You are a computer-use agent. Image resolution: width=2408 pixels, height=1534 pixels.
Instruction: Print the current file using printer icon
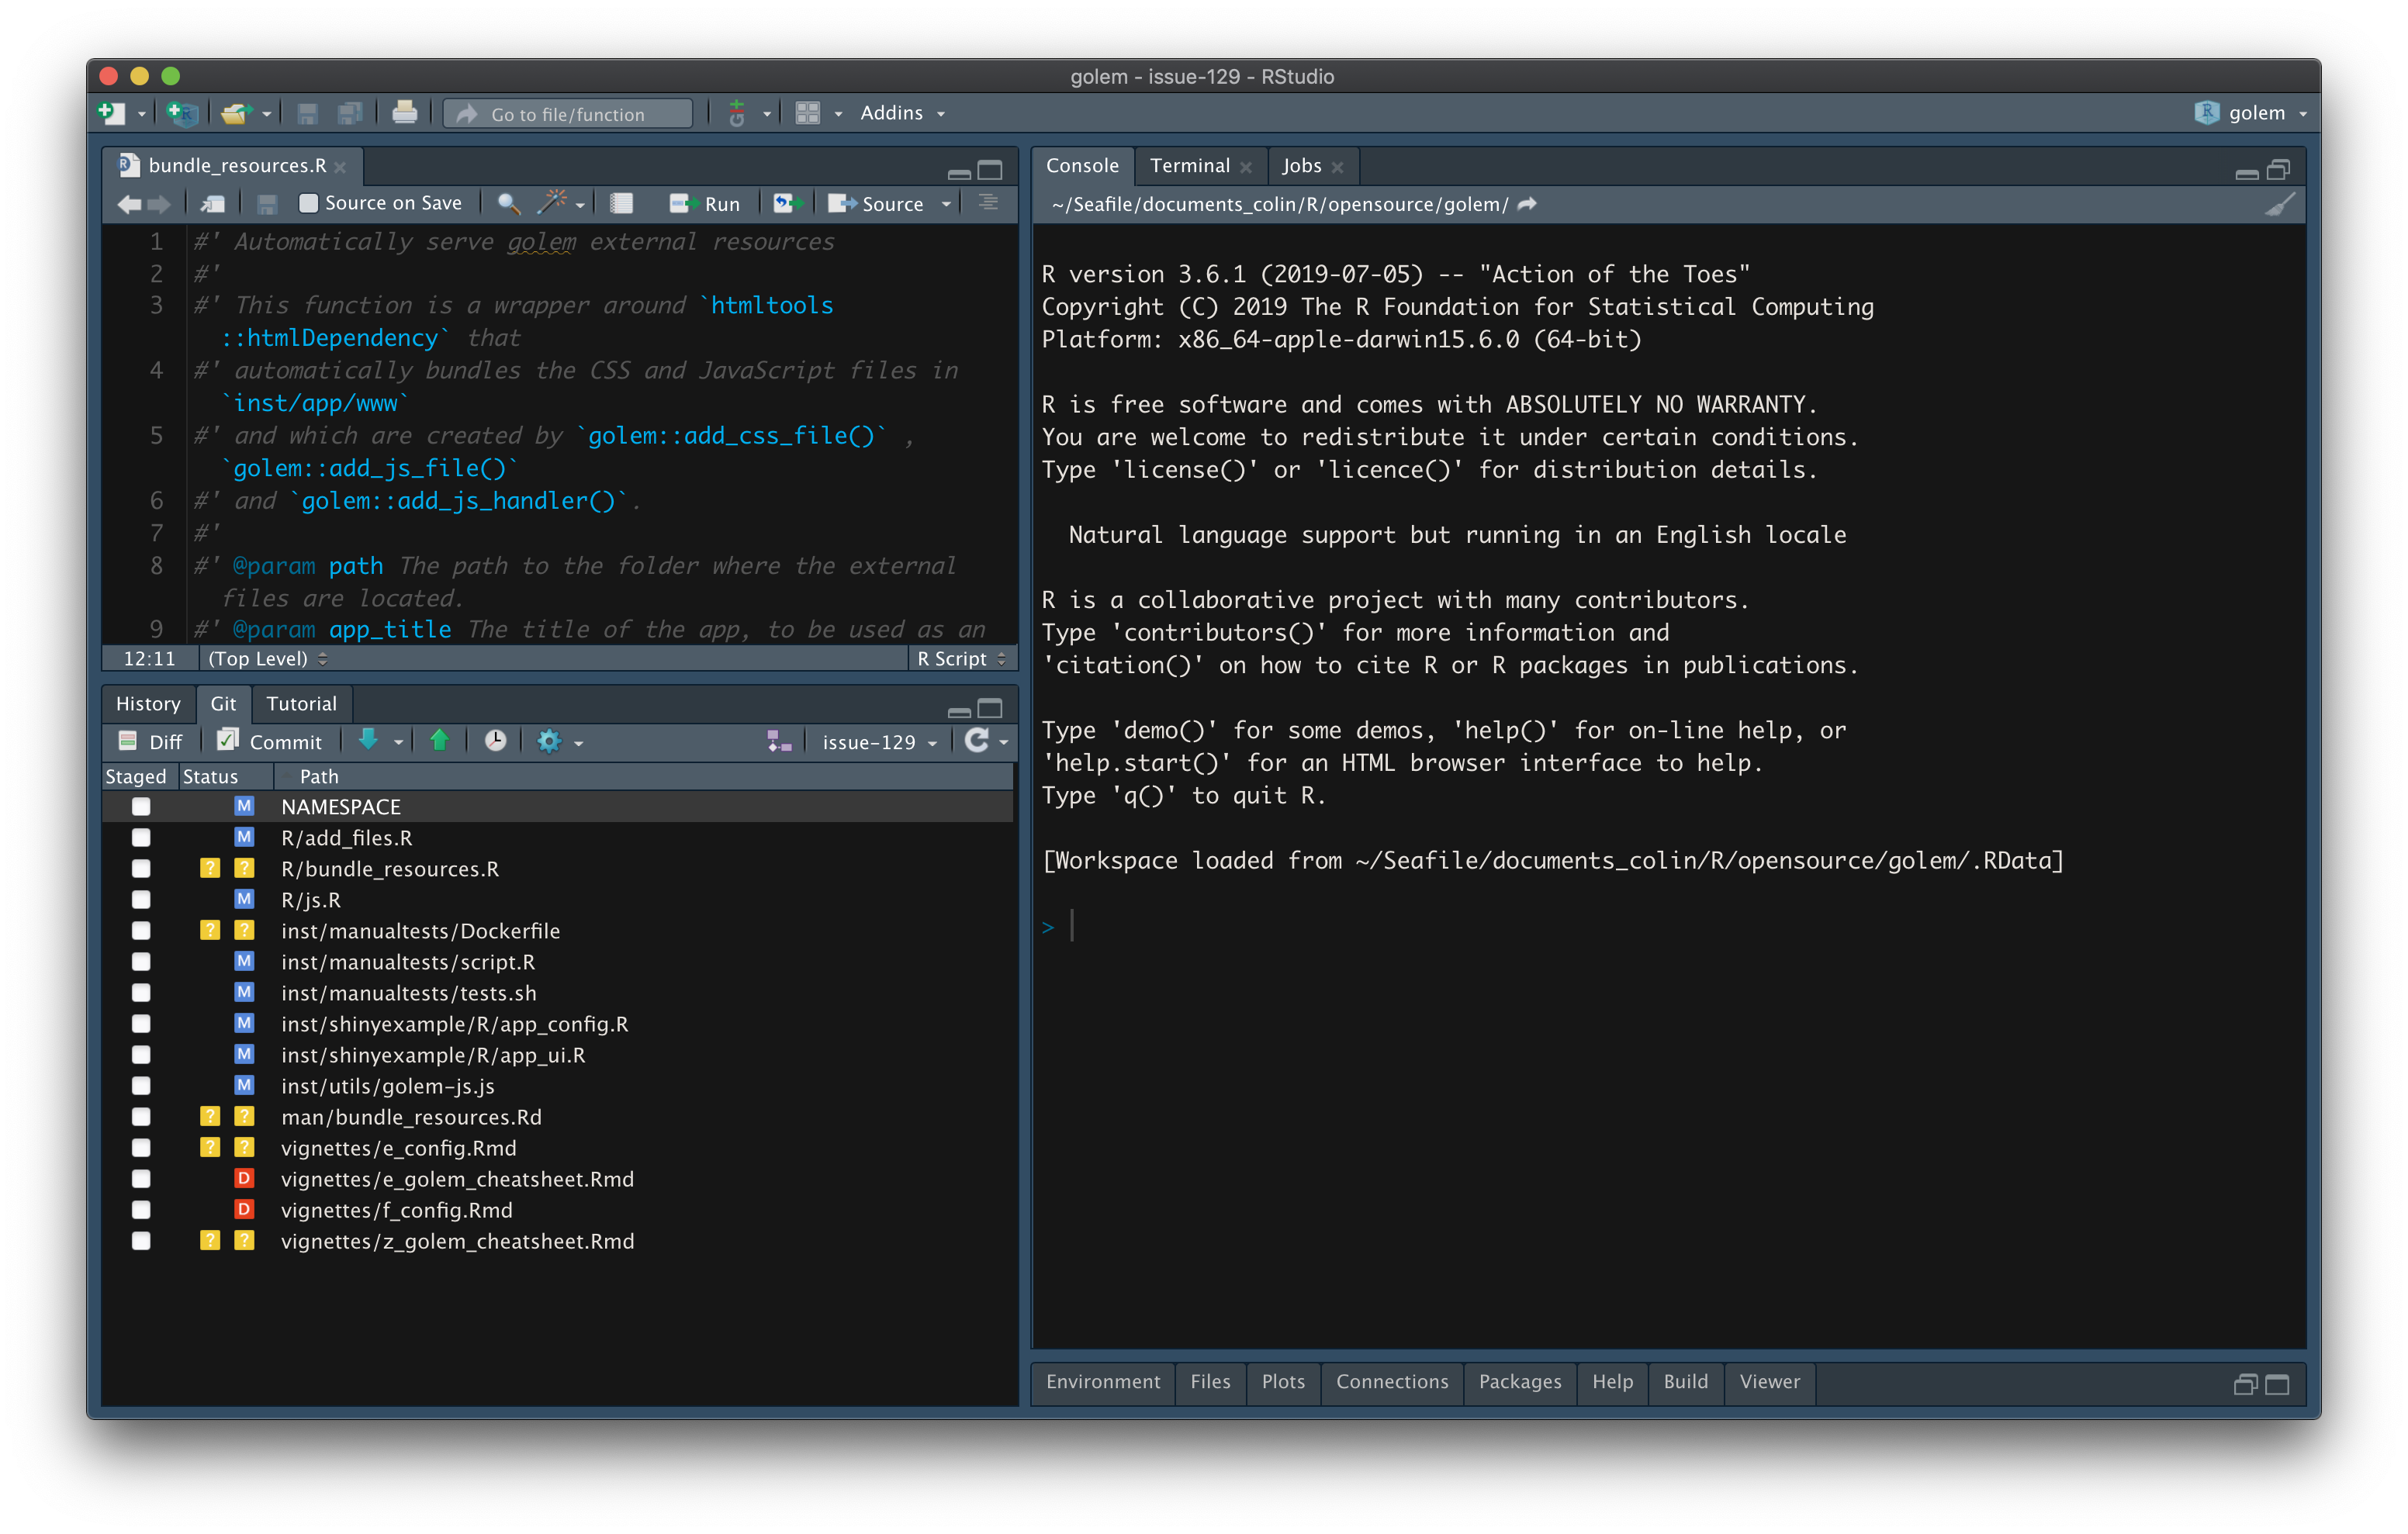[405, 113]
